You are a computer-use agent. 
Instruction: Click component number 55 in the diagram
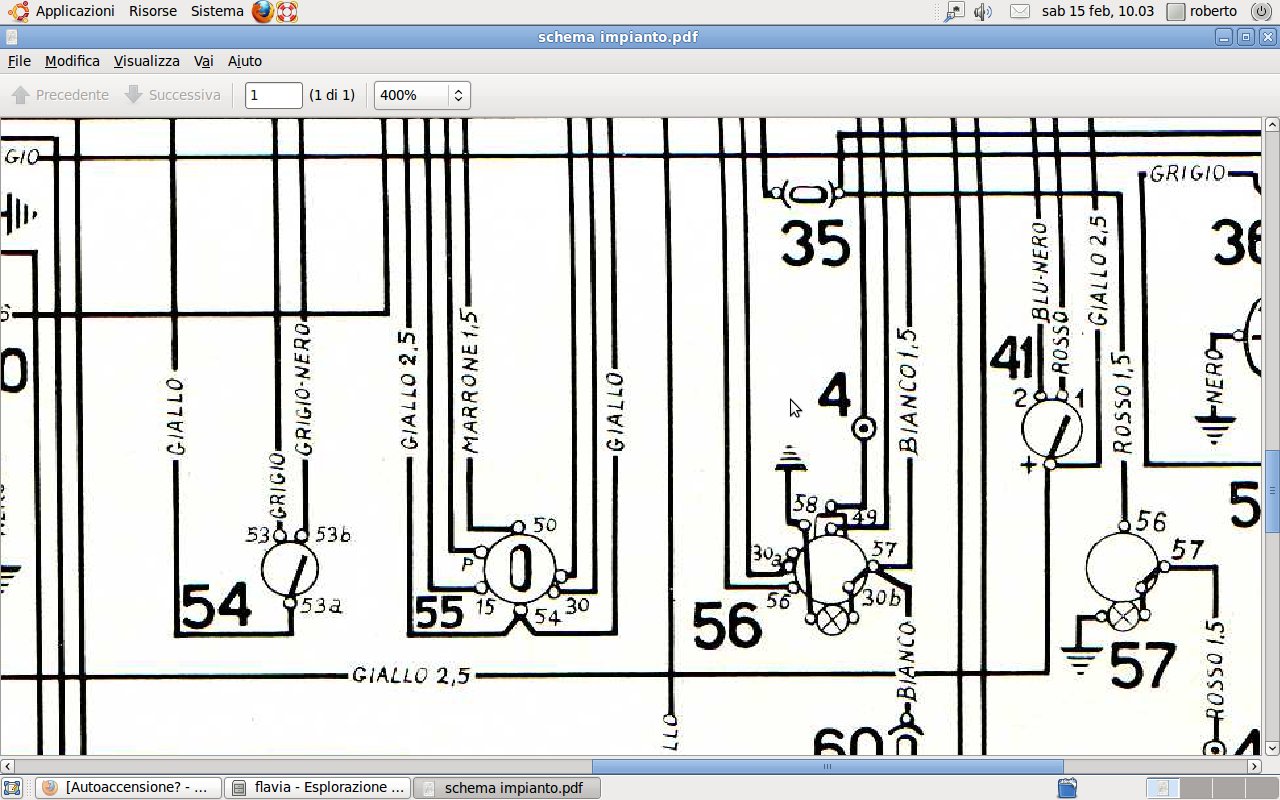click(x=440, y=612)
